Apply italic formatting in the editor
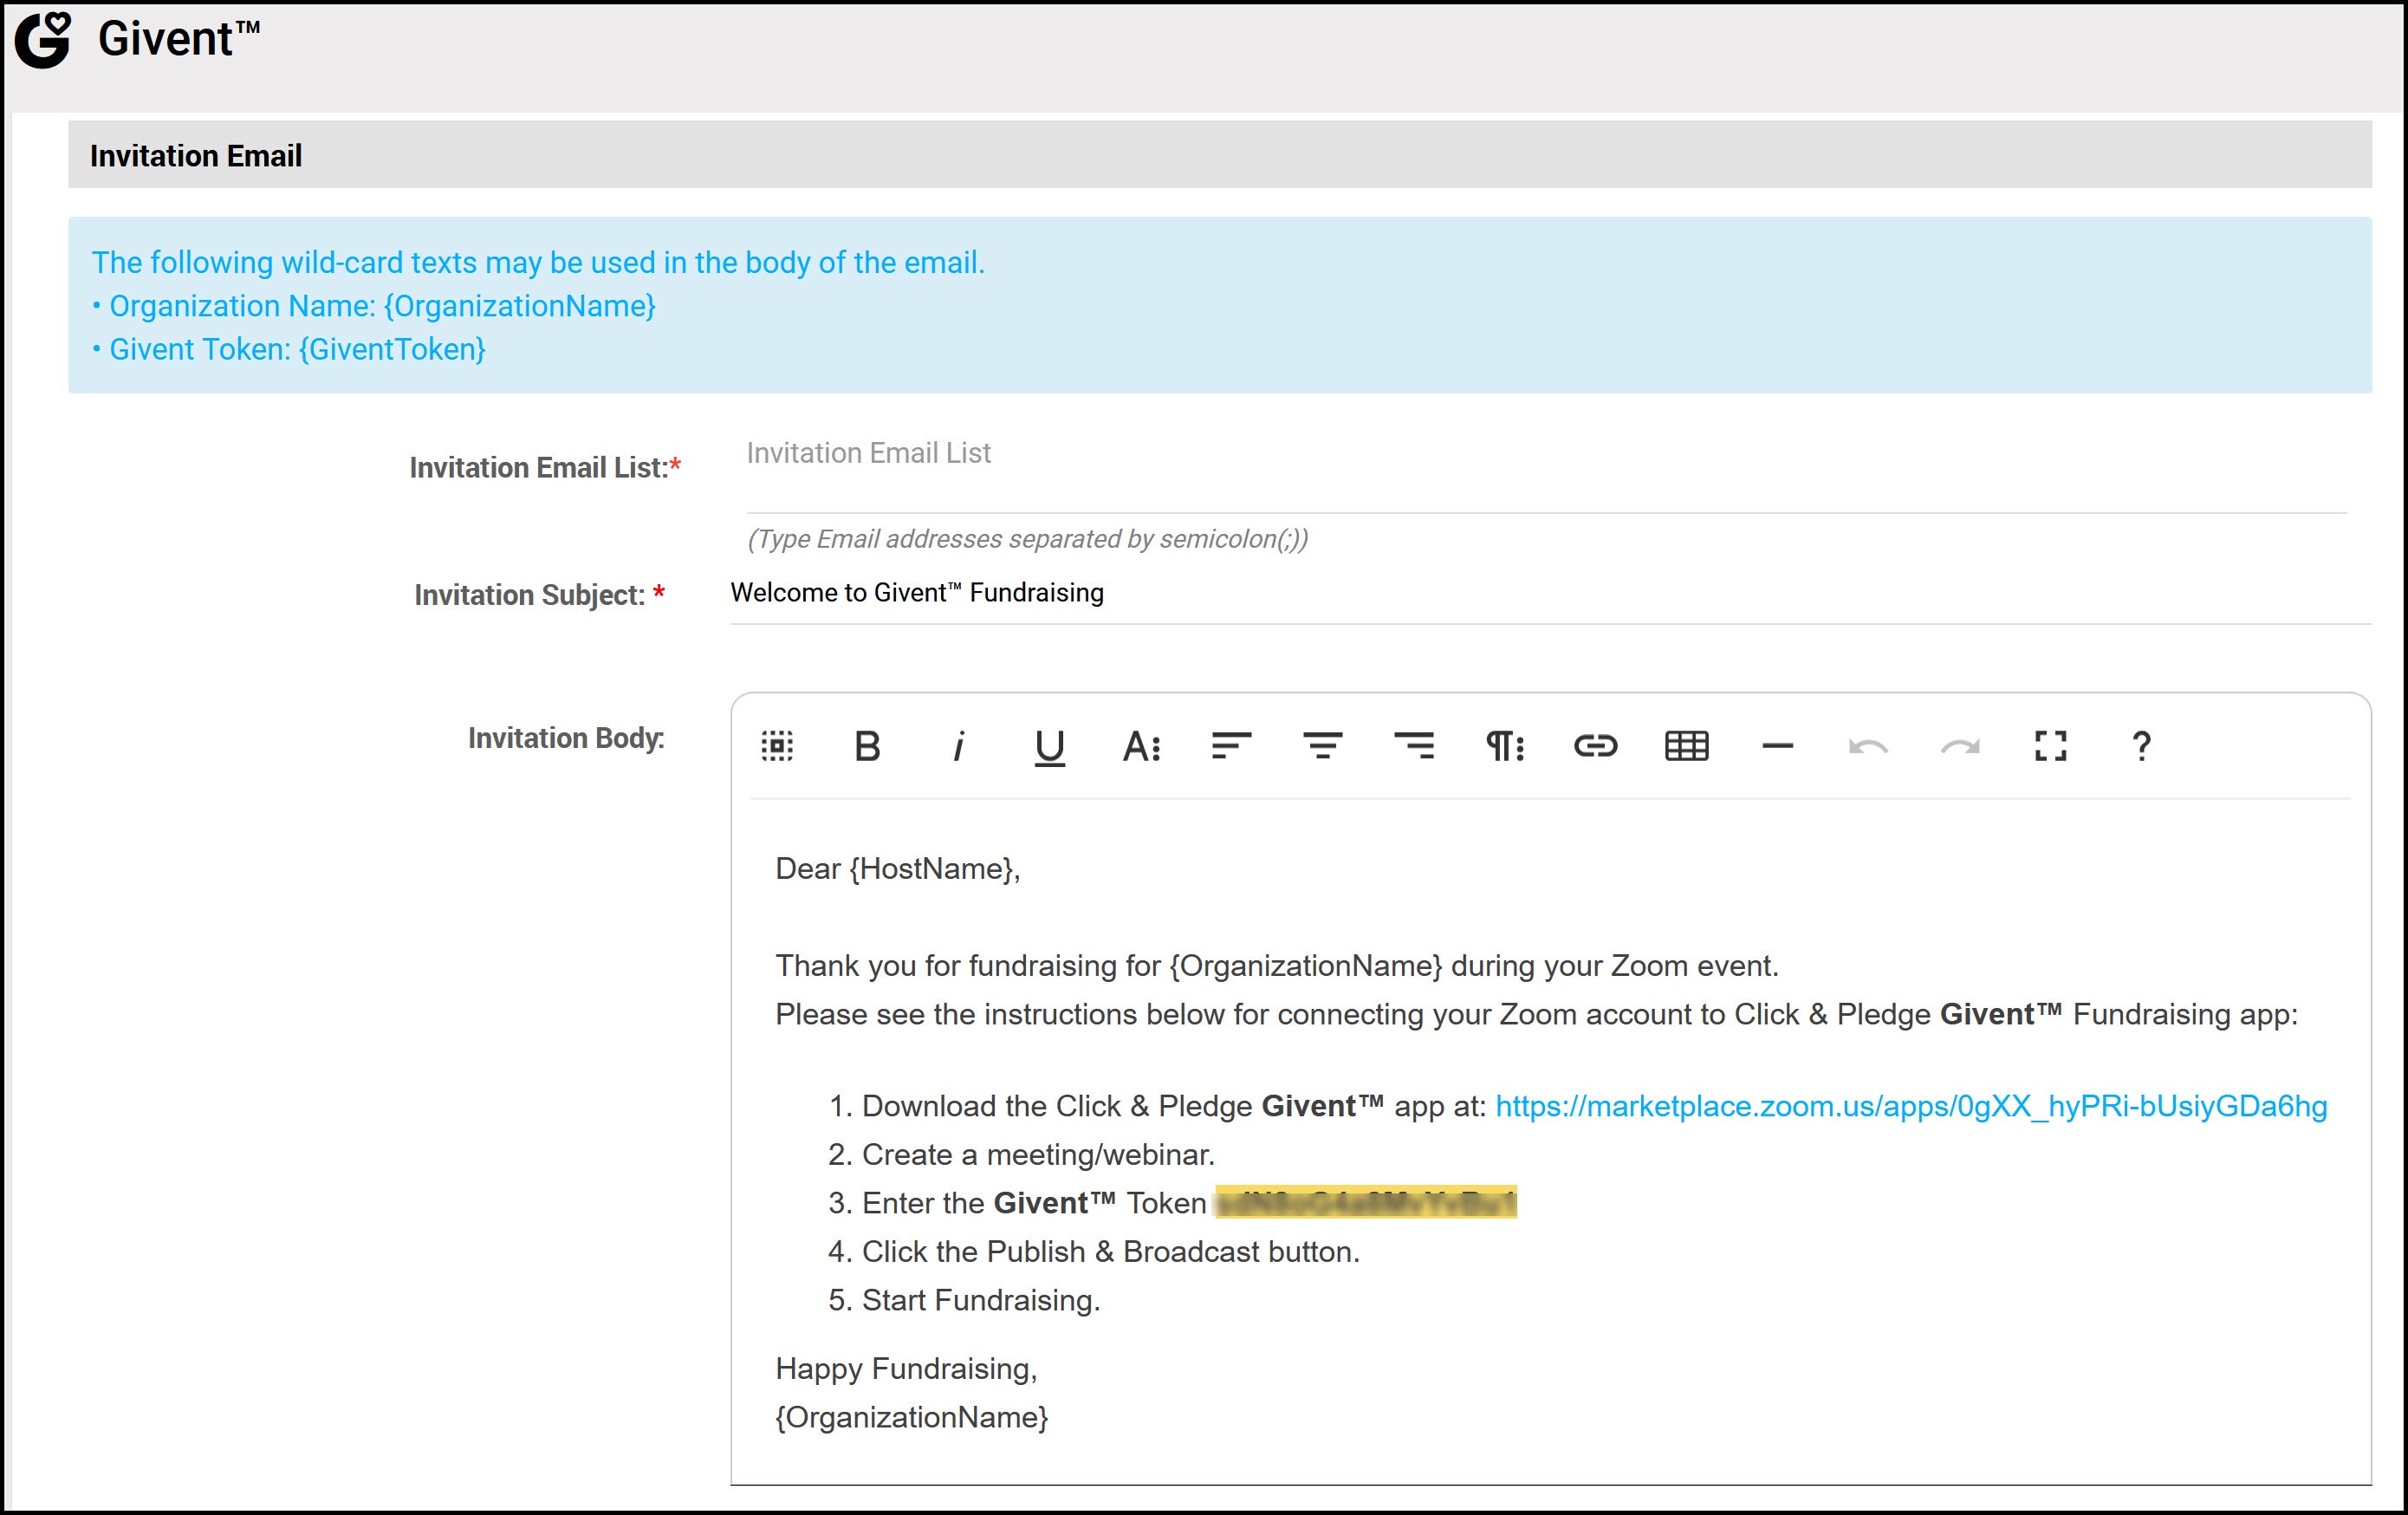 (958, 746)
